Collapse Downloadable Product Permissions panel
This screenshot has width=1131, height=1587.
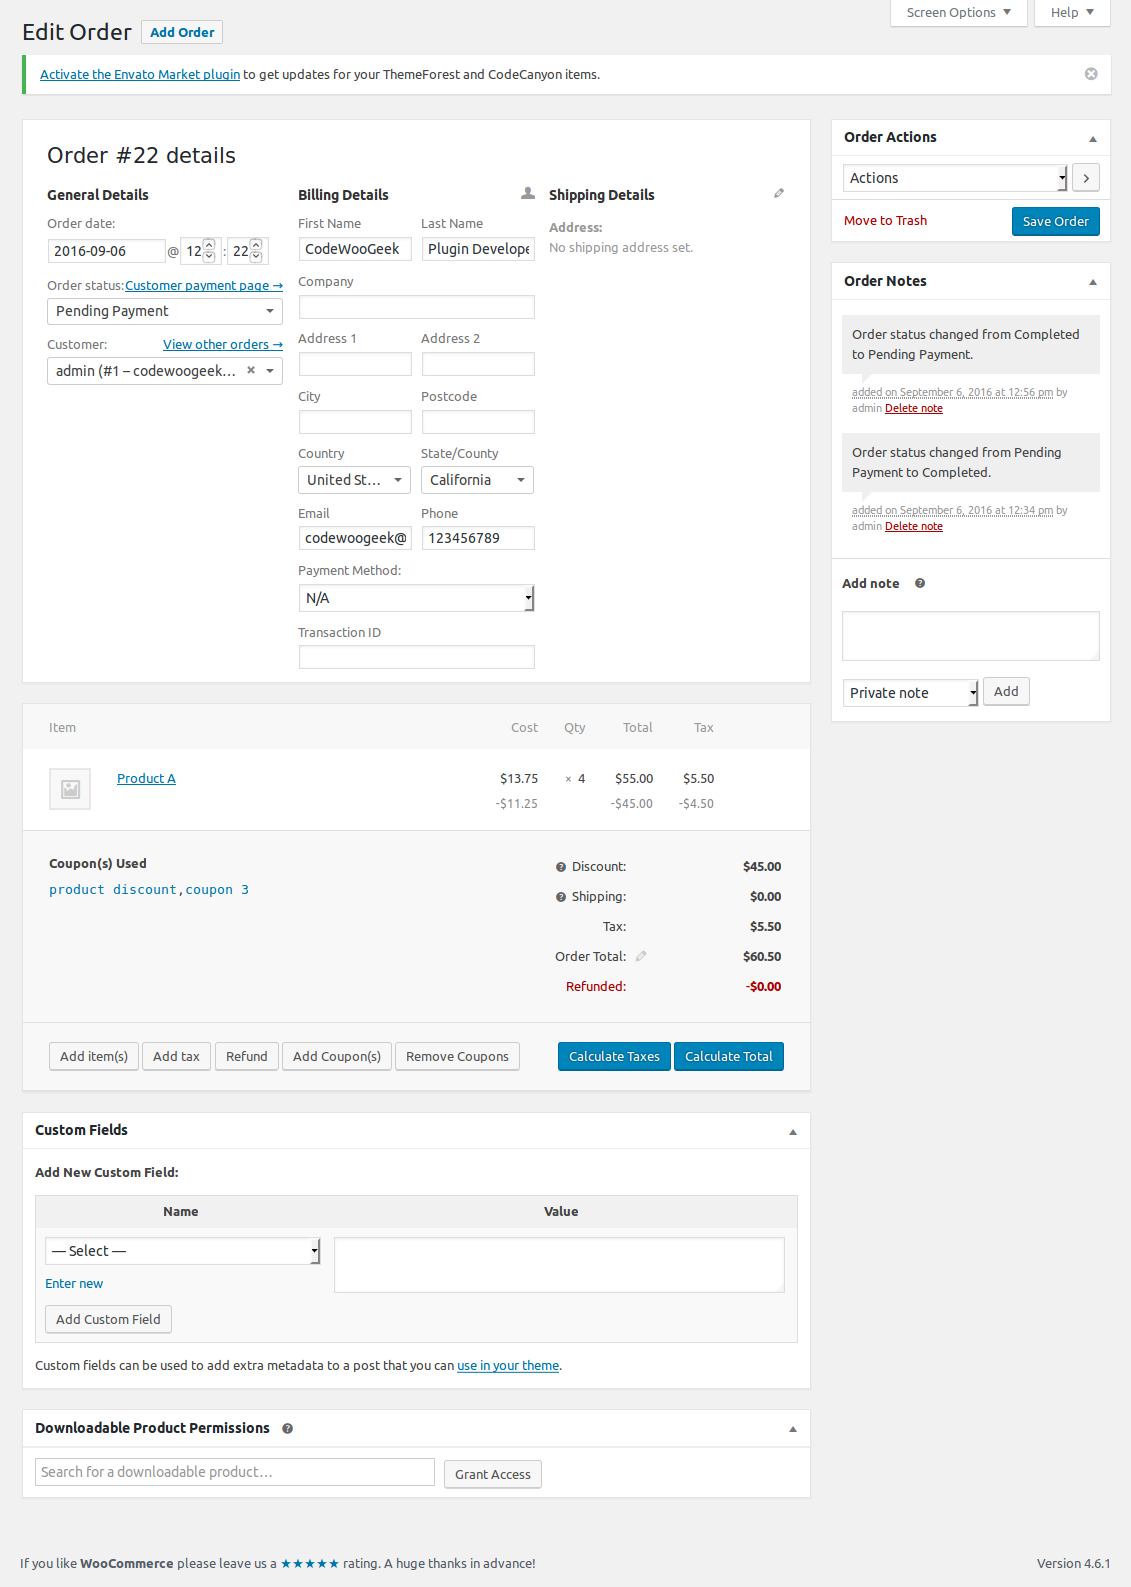[x=793, y=1429]
